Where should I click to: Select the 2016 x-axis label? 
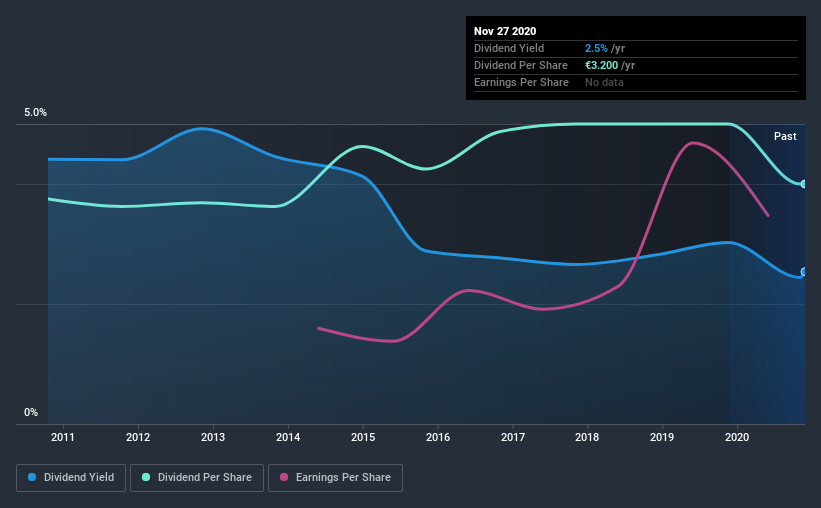click(438, 437)
